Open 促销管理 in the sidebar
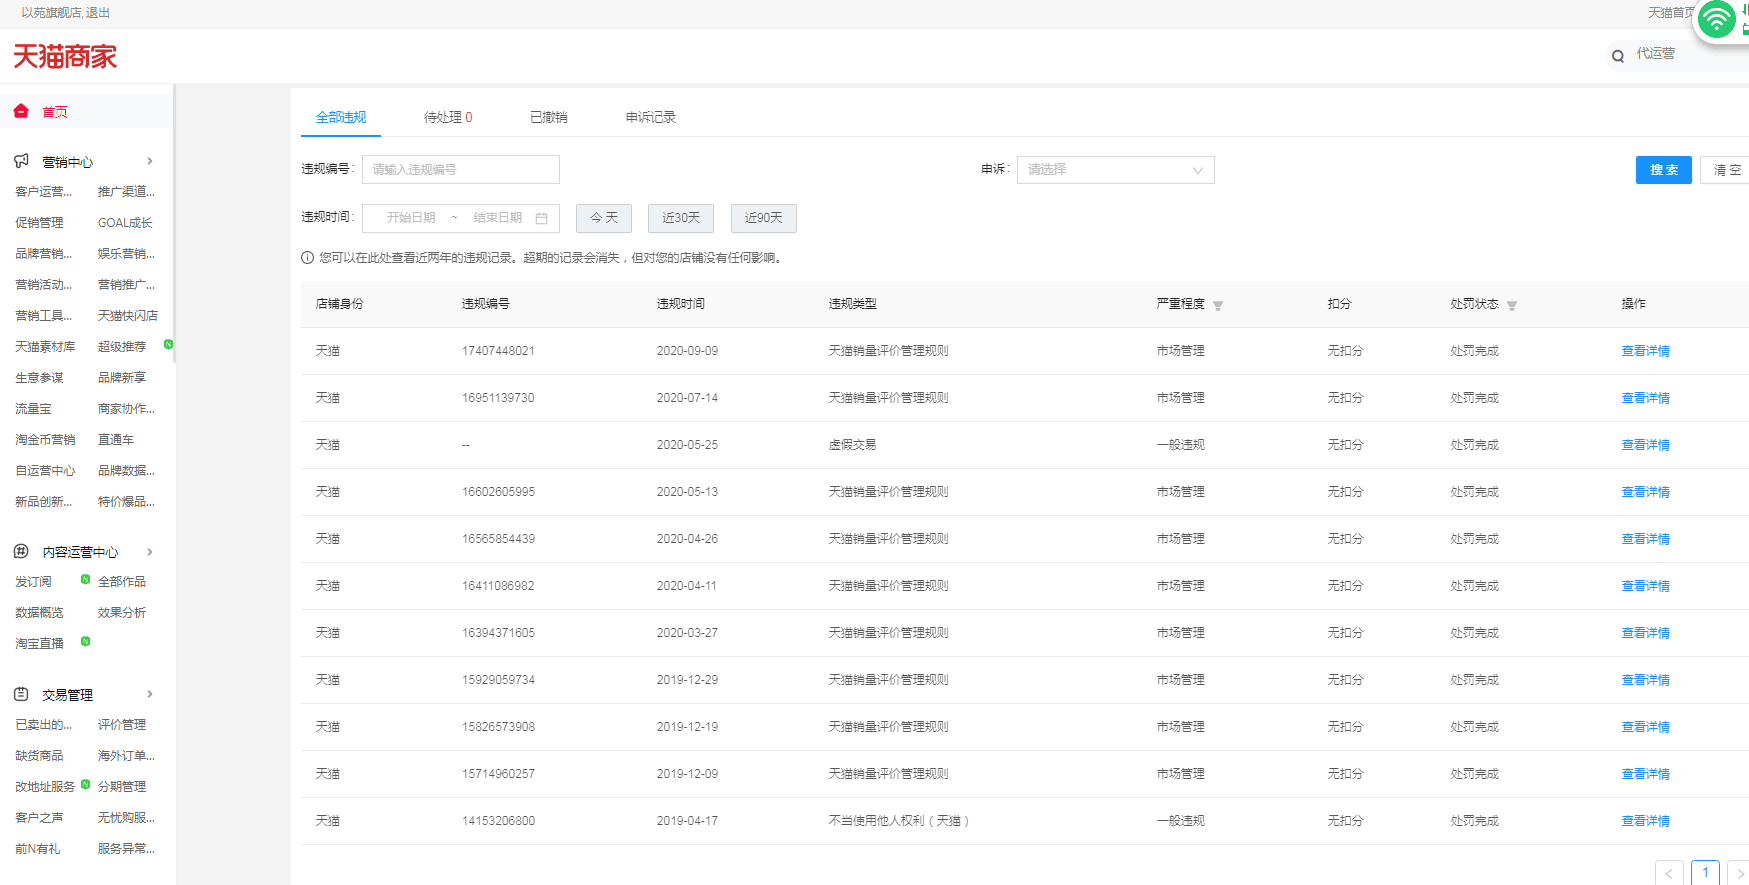This screenshot has height=885, width=1749. click(x=39, y=223)
